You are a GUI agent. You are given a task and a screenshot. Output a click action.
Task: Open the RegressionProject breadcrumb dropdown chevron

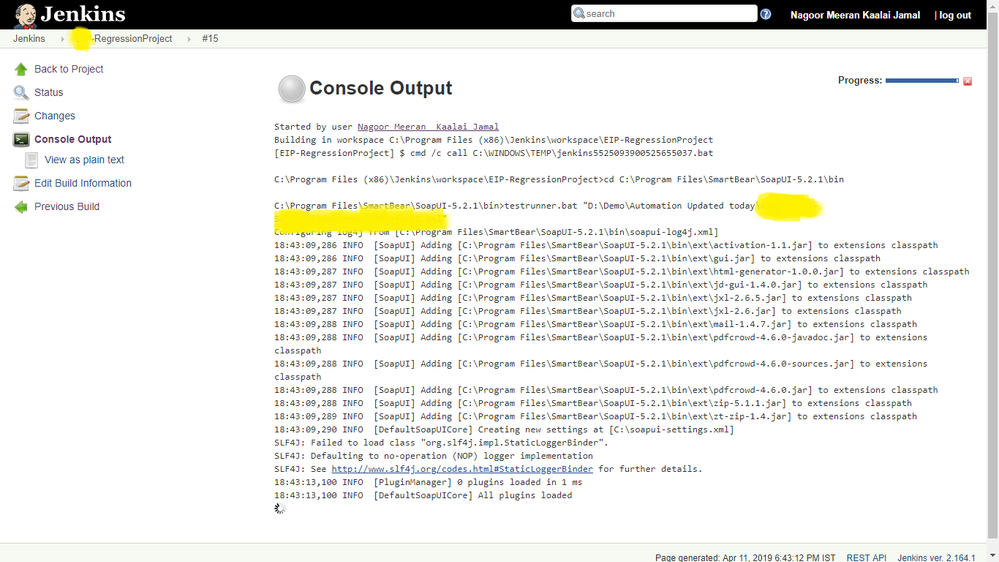(x=189, y=39)
